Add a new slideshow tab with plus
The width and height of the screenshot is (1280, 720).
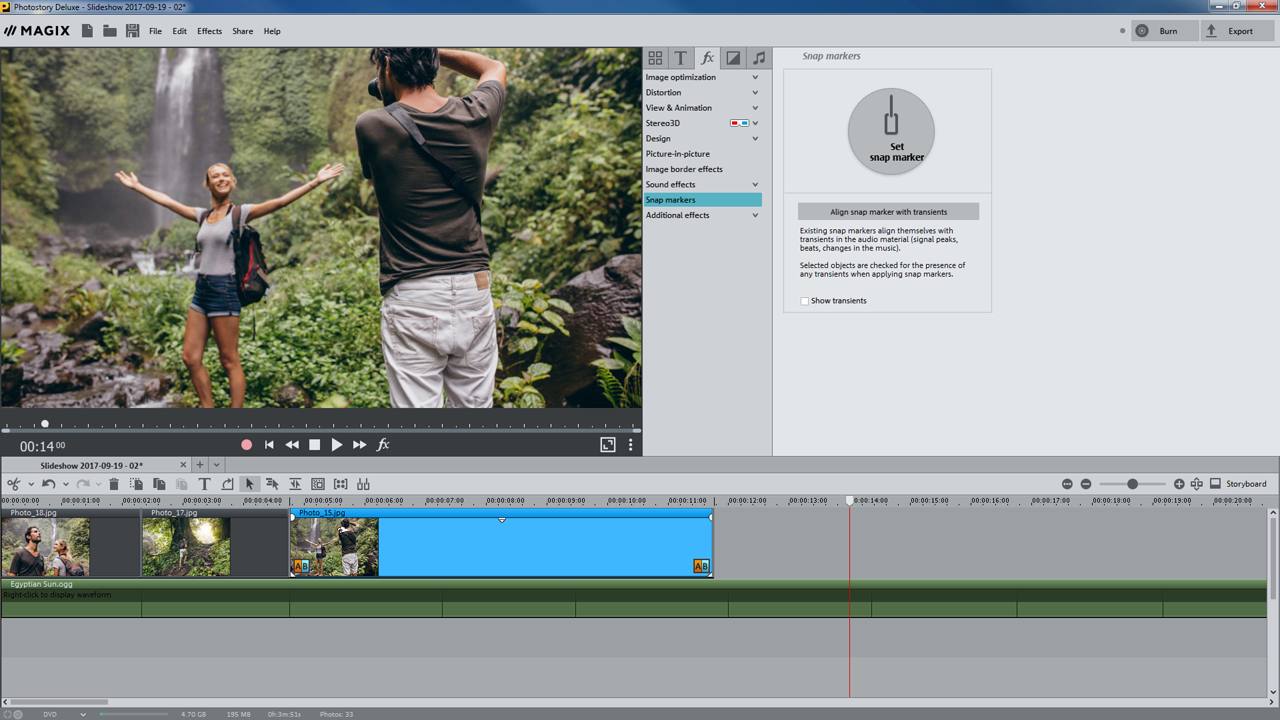199,465
